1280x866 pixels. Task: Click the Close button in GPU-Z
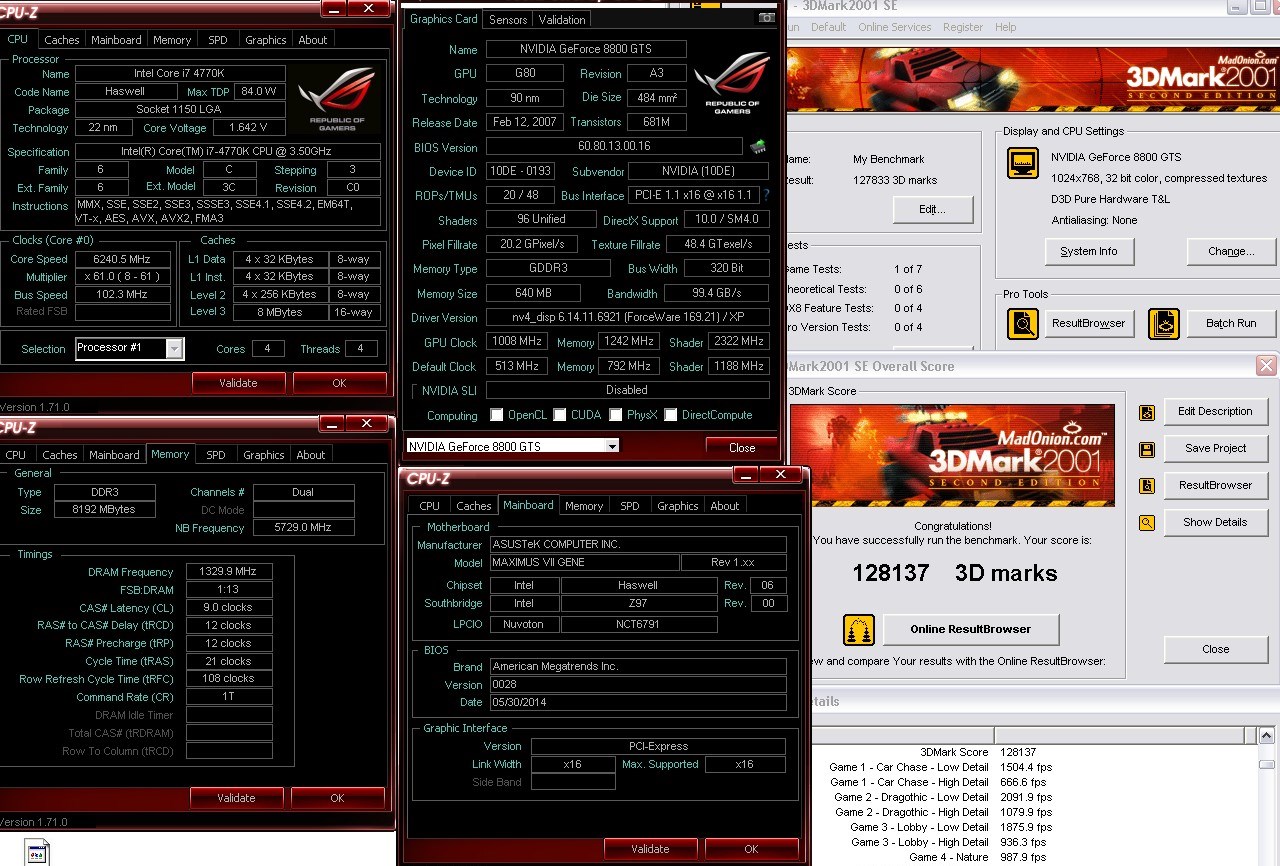(x=742, y=447)
